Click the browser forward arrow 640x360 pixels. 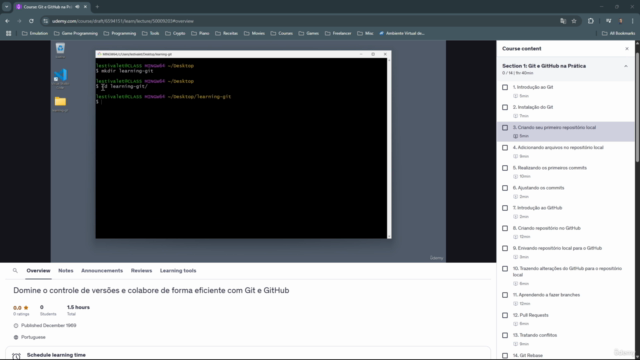point(19,21)
